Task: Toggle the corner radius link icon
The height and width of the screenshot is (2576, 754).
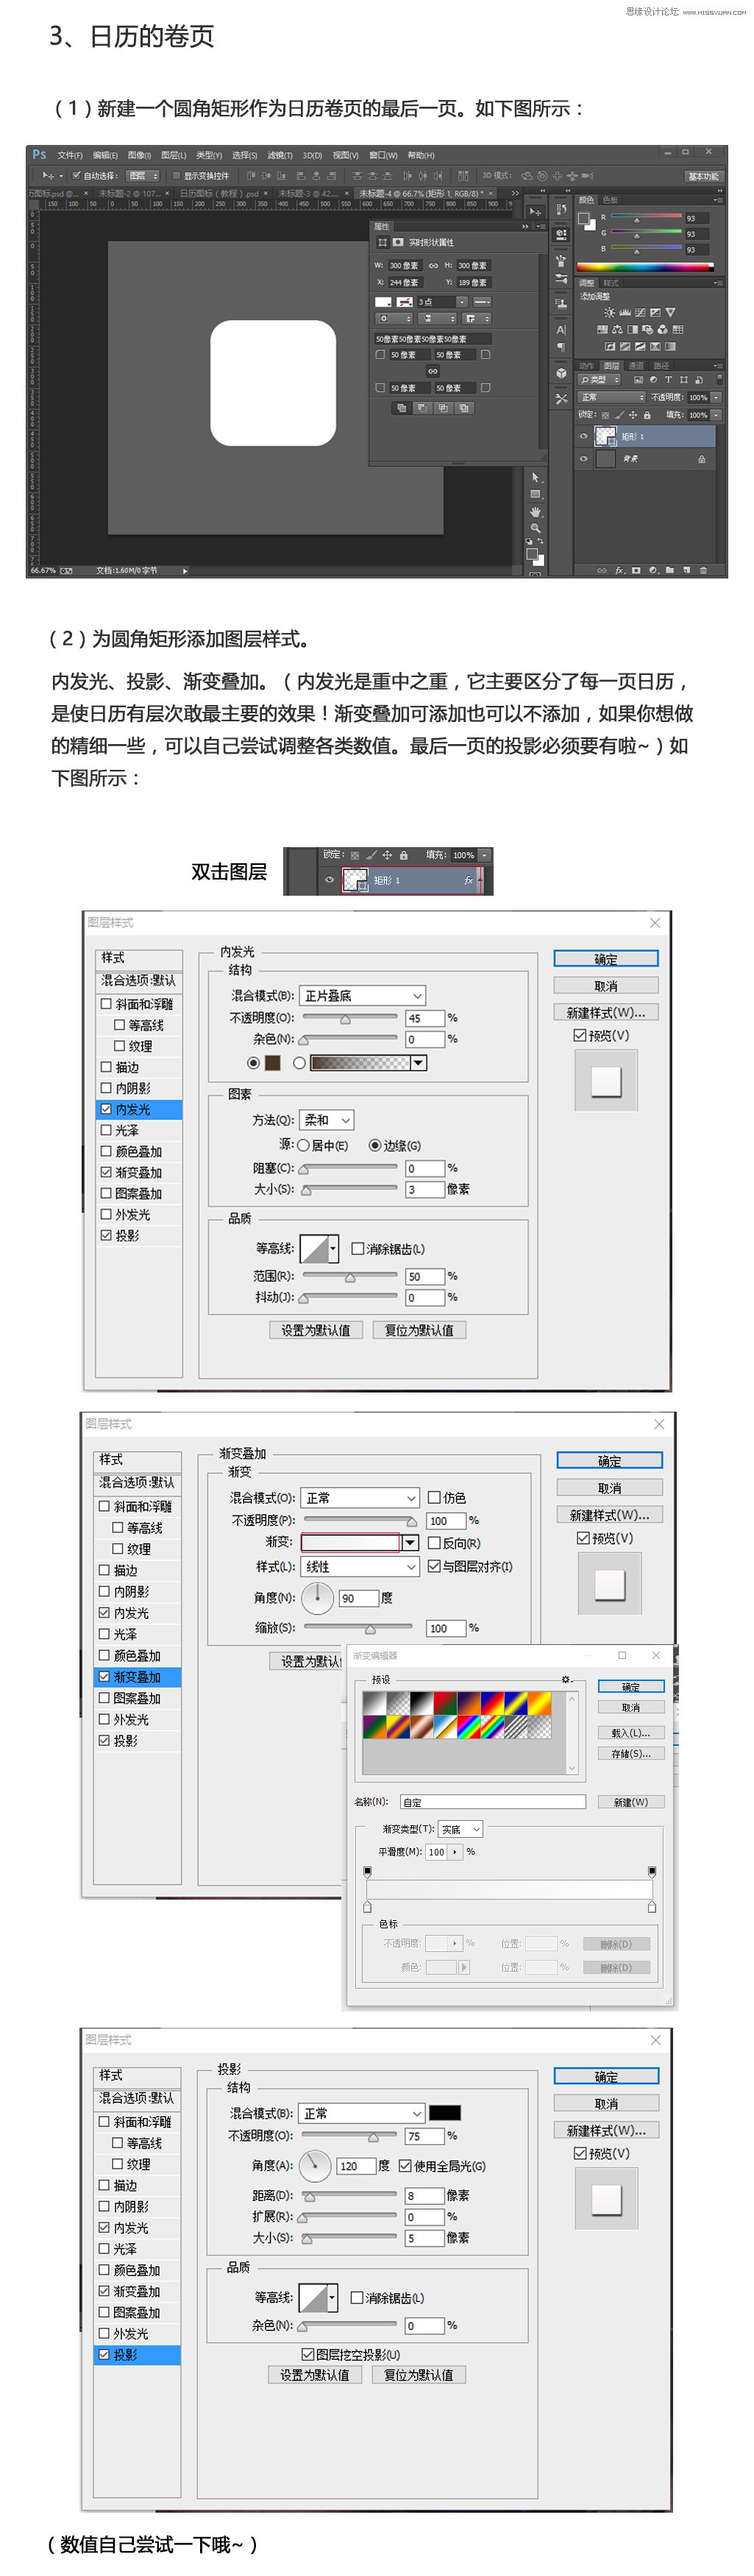Action: 432,371
